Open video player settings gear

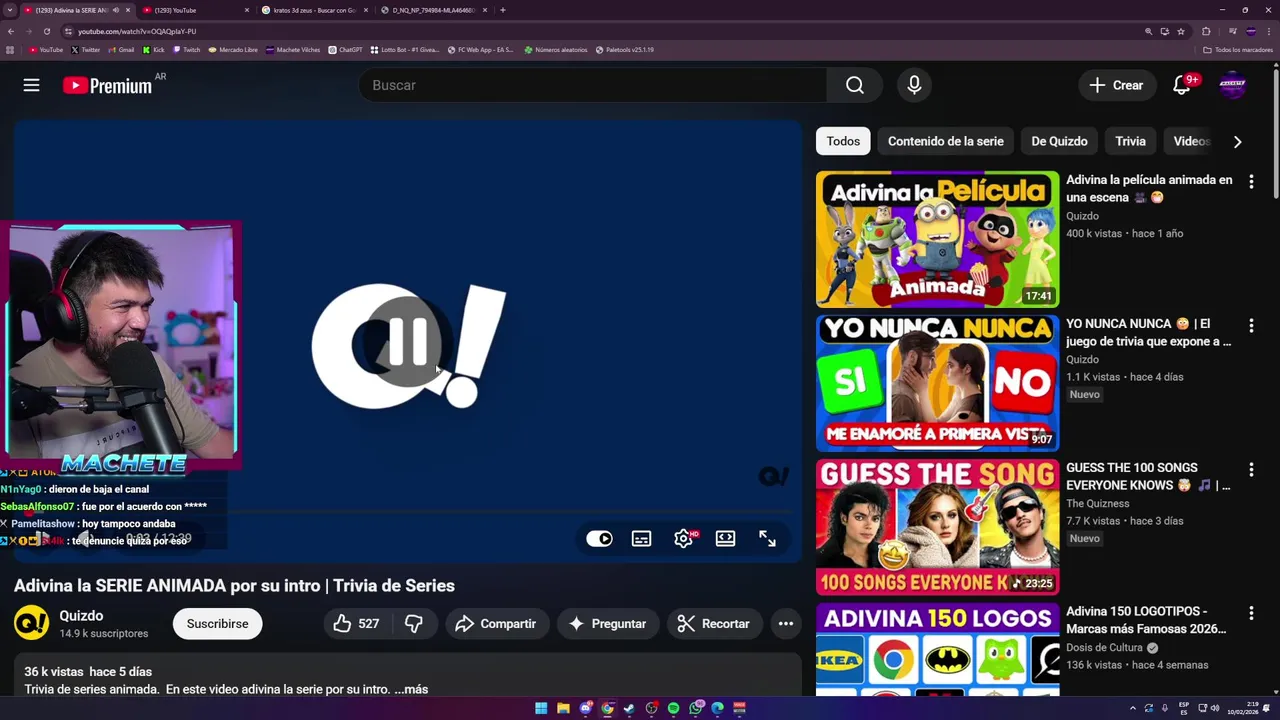(684, 539)
